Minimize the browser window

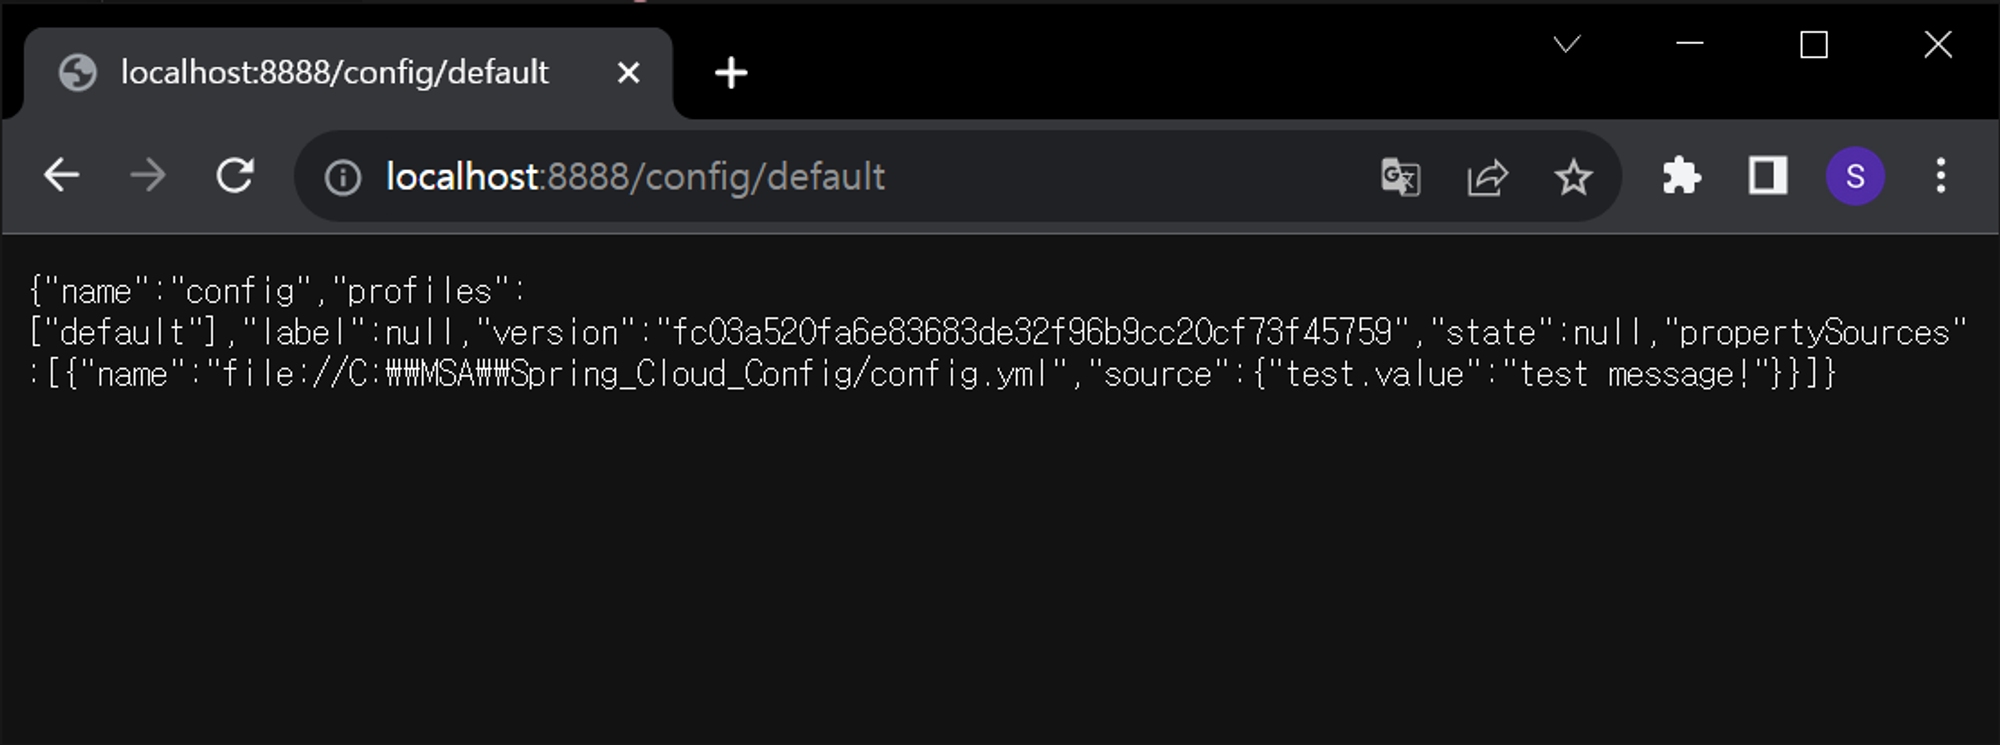coord(1690,44)
